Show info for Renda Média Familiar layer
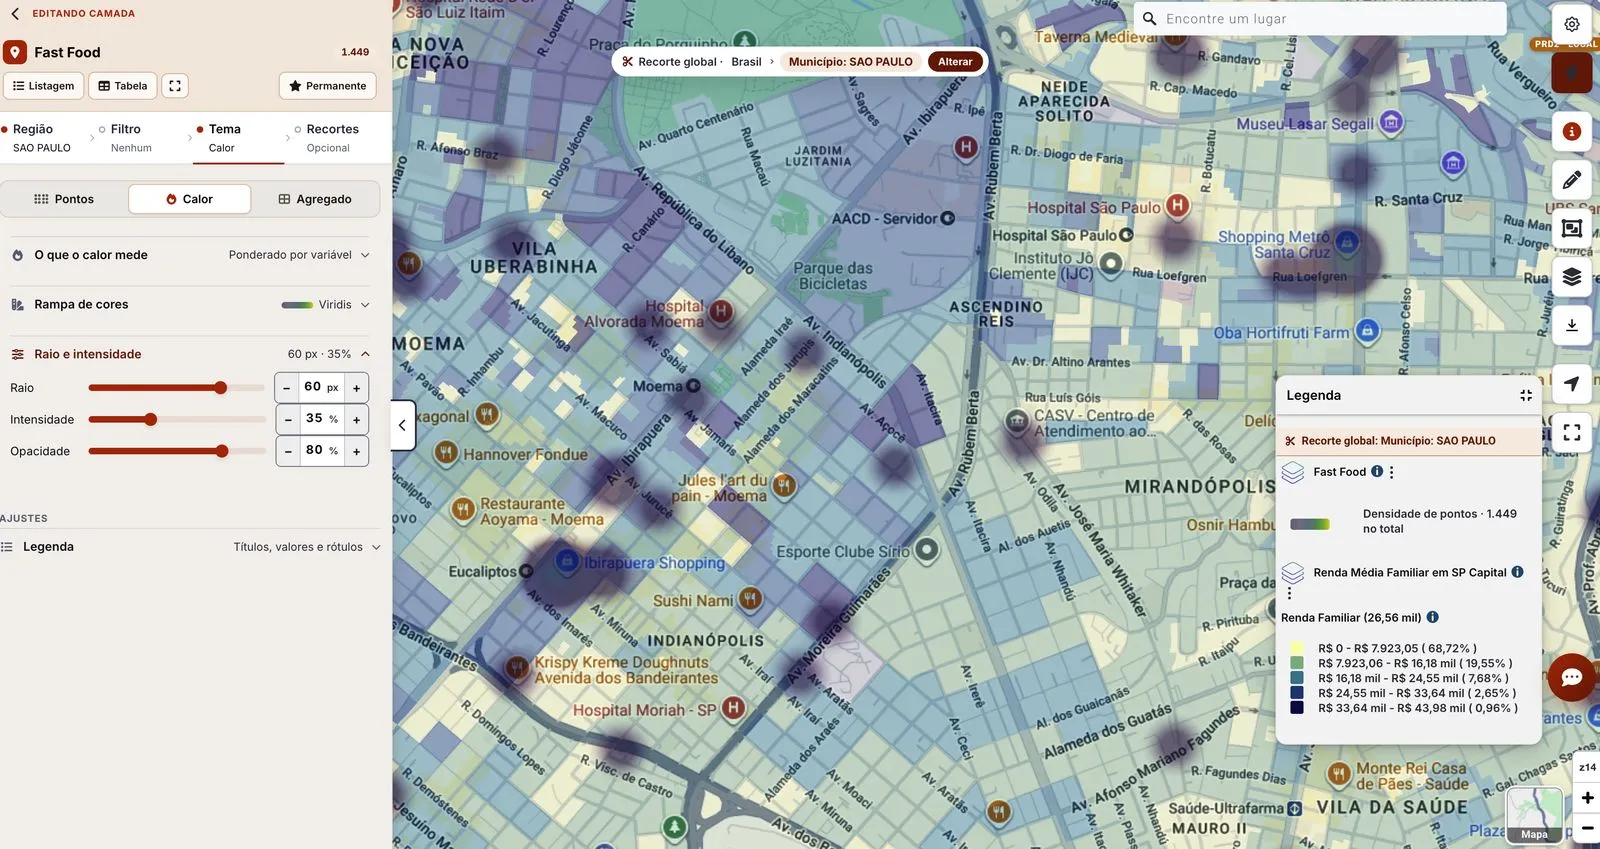Image resolution: width=1600 pixels, height=849 pixels. point(1517,572)
